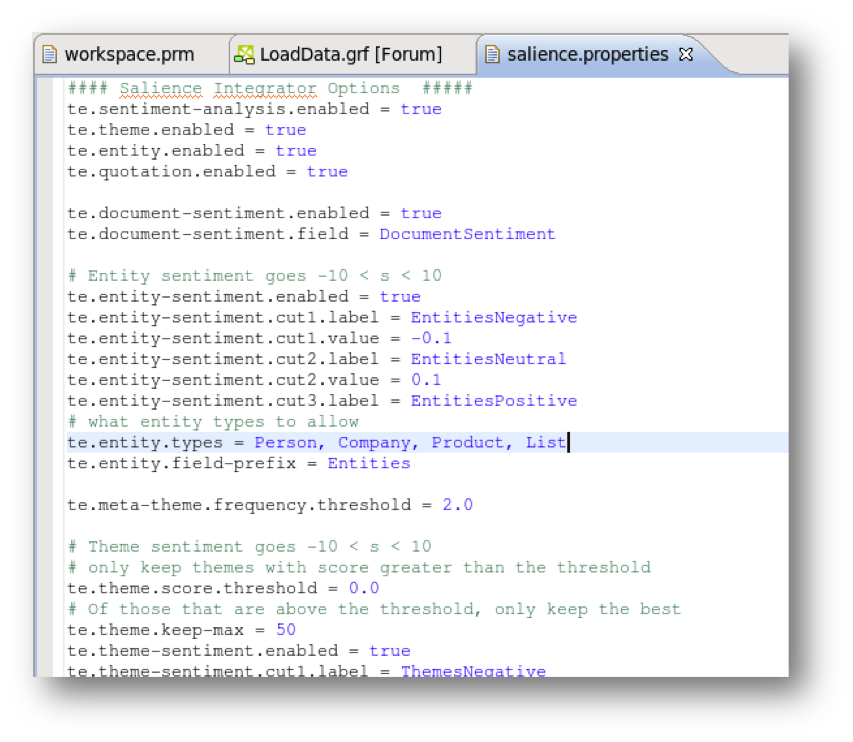The width and height of the screenshot is (853, 742).
Task: Click the te.entity.types property key
Action: [145, 443]
